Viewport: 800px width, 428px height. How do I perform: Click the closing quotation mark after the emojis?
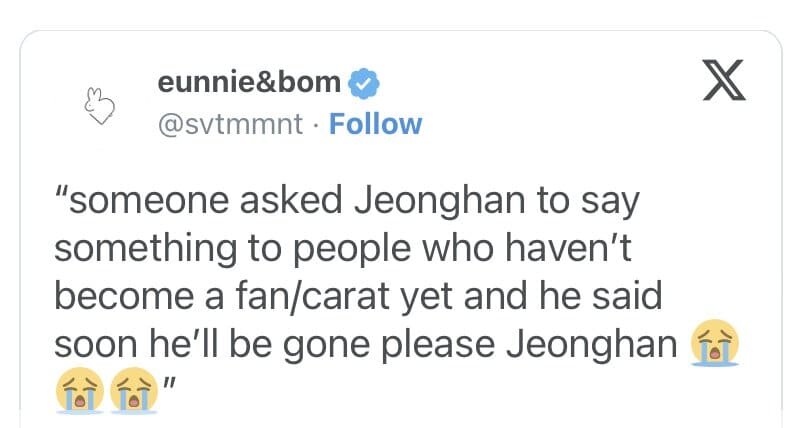[x=170, y=382]
